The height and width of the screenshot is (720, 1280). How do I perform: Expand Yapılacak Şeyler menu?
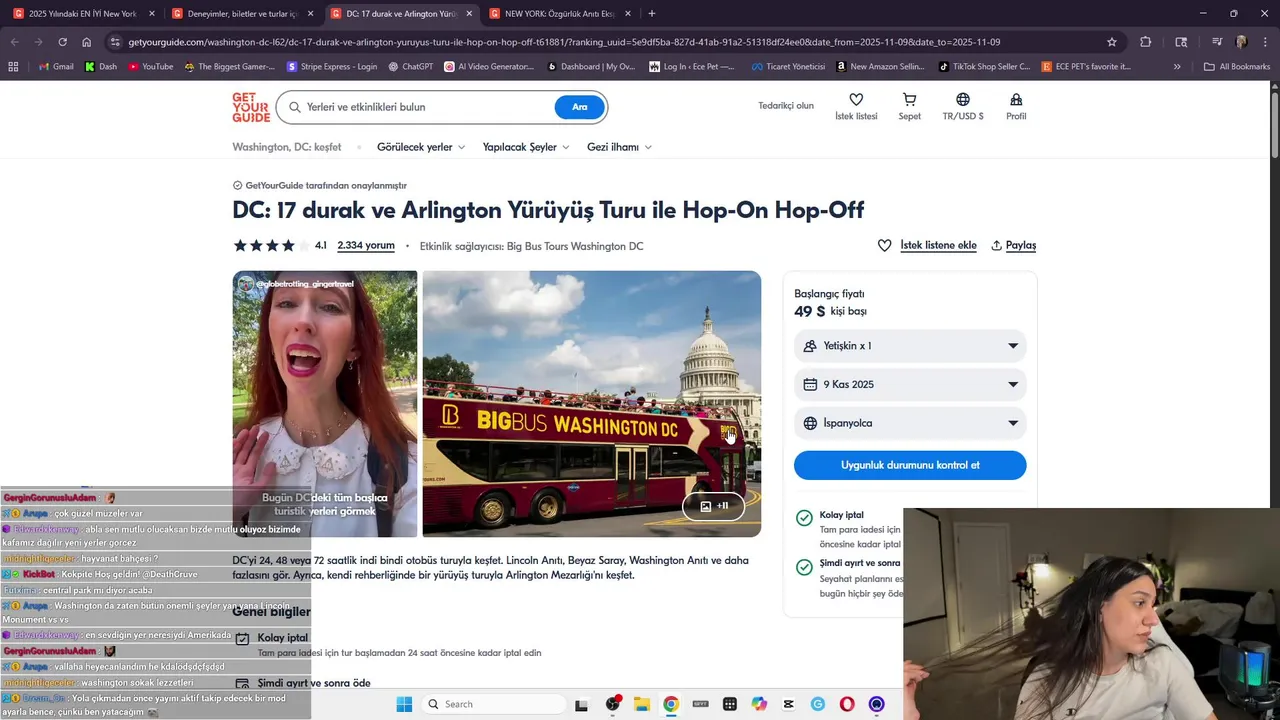coord(526,147)
